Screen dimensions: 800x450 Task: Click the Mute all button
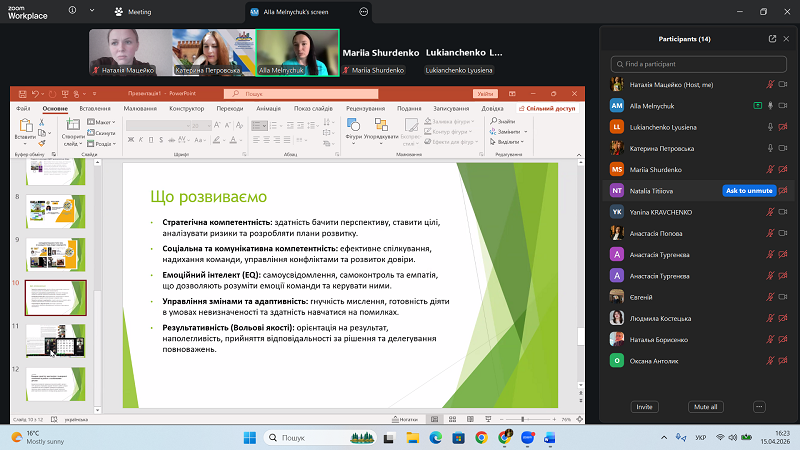(705, 407)
